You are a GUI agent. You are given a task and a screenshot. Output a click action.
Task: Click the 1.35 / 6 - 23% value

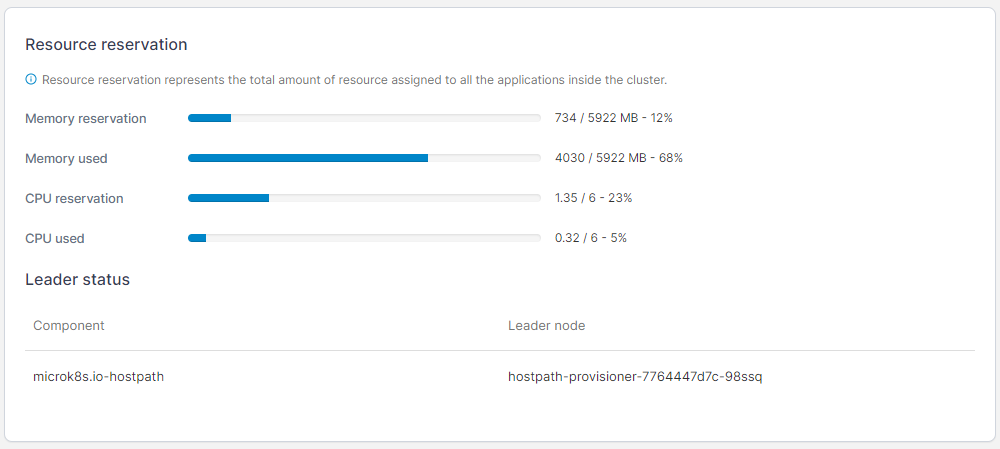click(593, 198)
